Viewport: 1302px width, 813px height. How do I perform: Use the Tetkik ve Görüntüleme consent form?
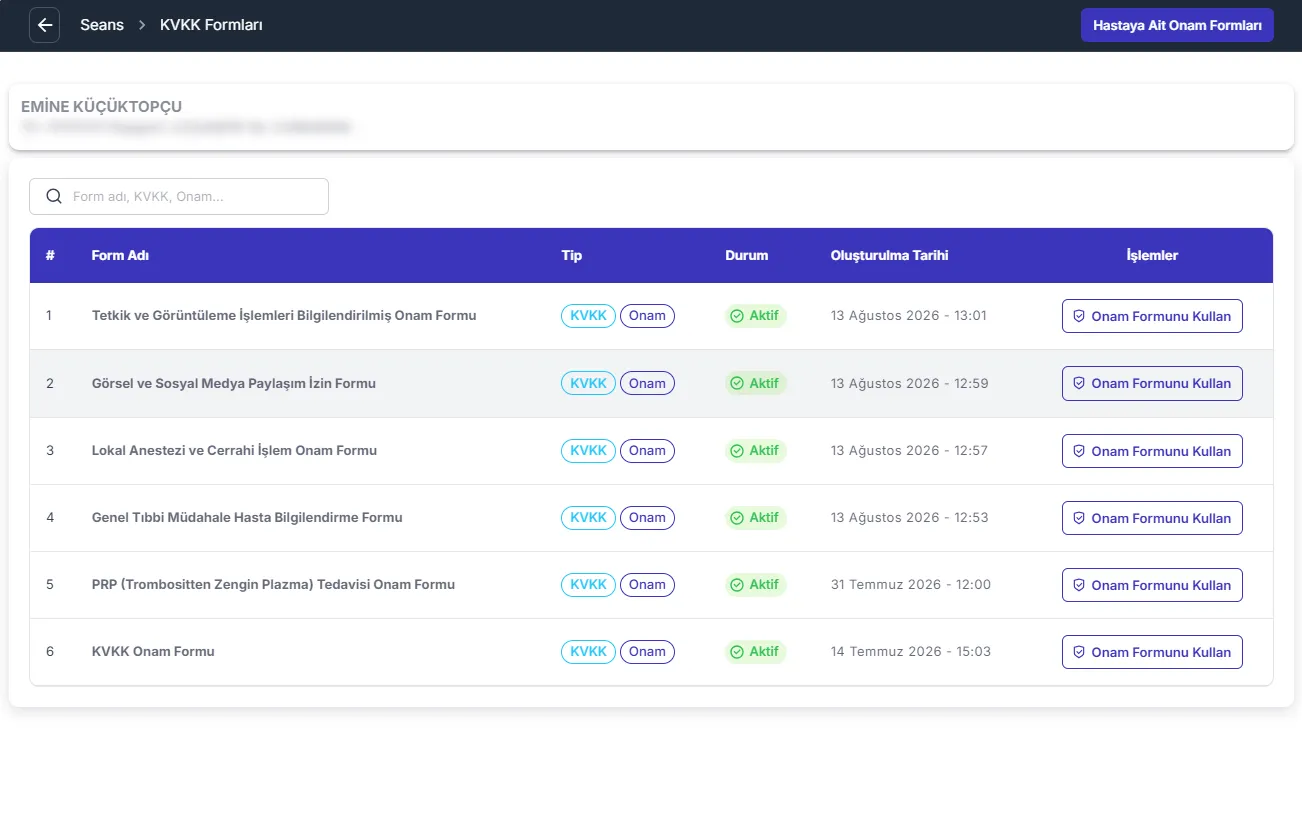1152,316
